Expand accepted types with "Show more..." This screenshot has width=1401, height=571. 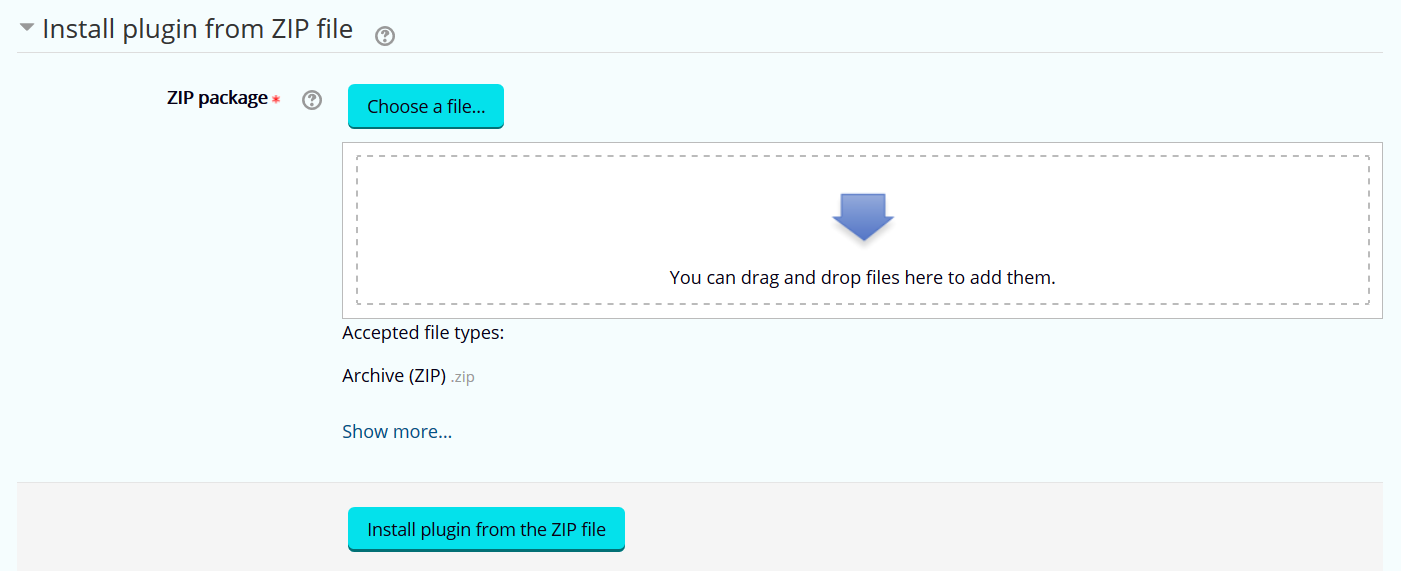(x=397, y=432)
